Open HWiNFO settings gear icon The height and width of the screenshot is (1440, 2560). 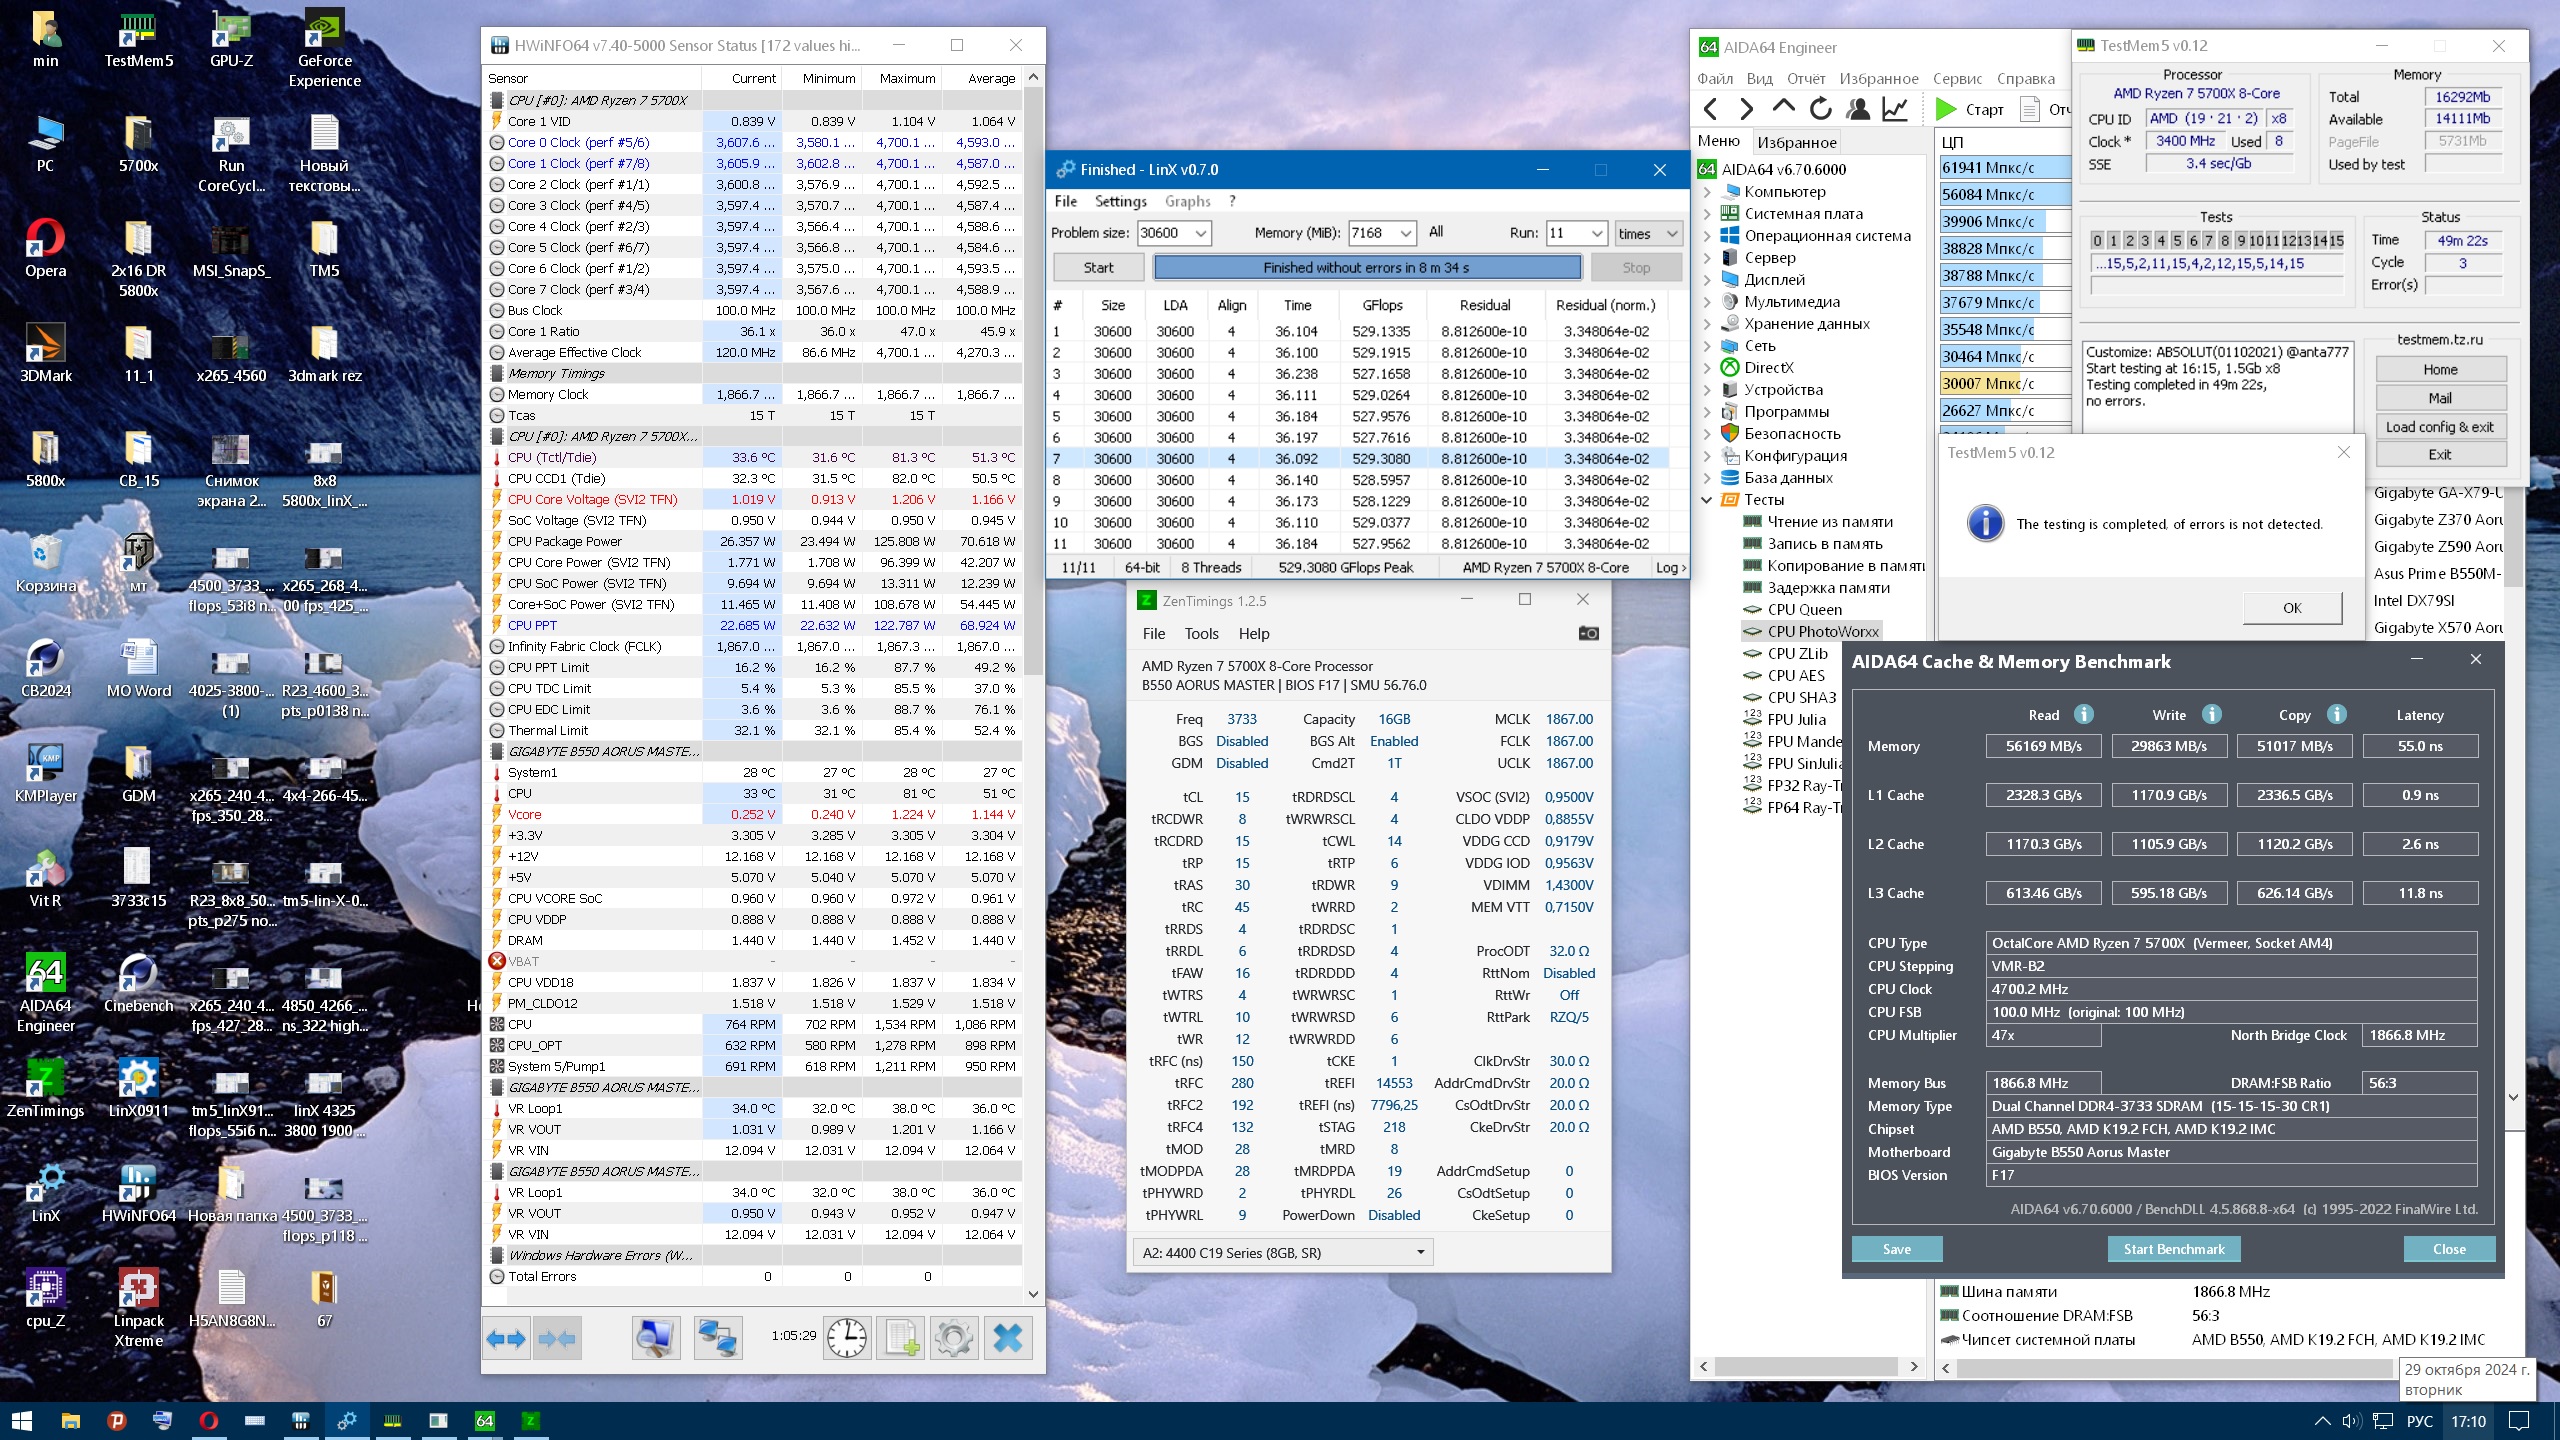click(953, 1338)
